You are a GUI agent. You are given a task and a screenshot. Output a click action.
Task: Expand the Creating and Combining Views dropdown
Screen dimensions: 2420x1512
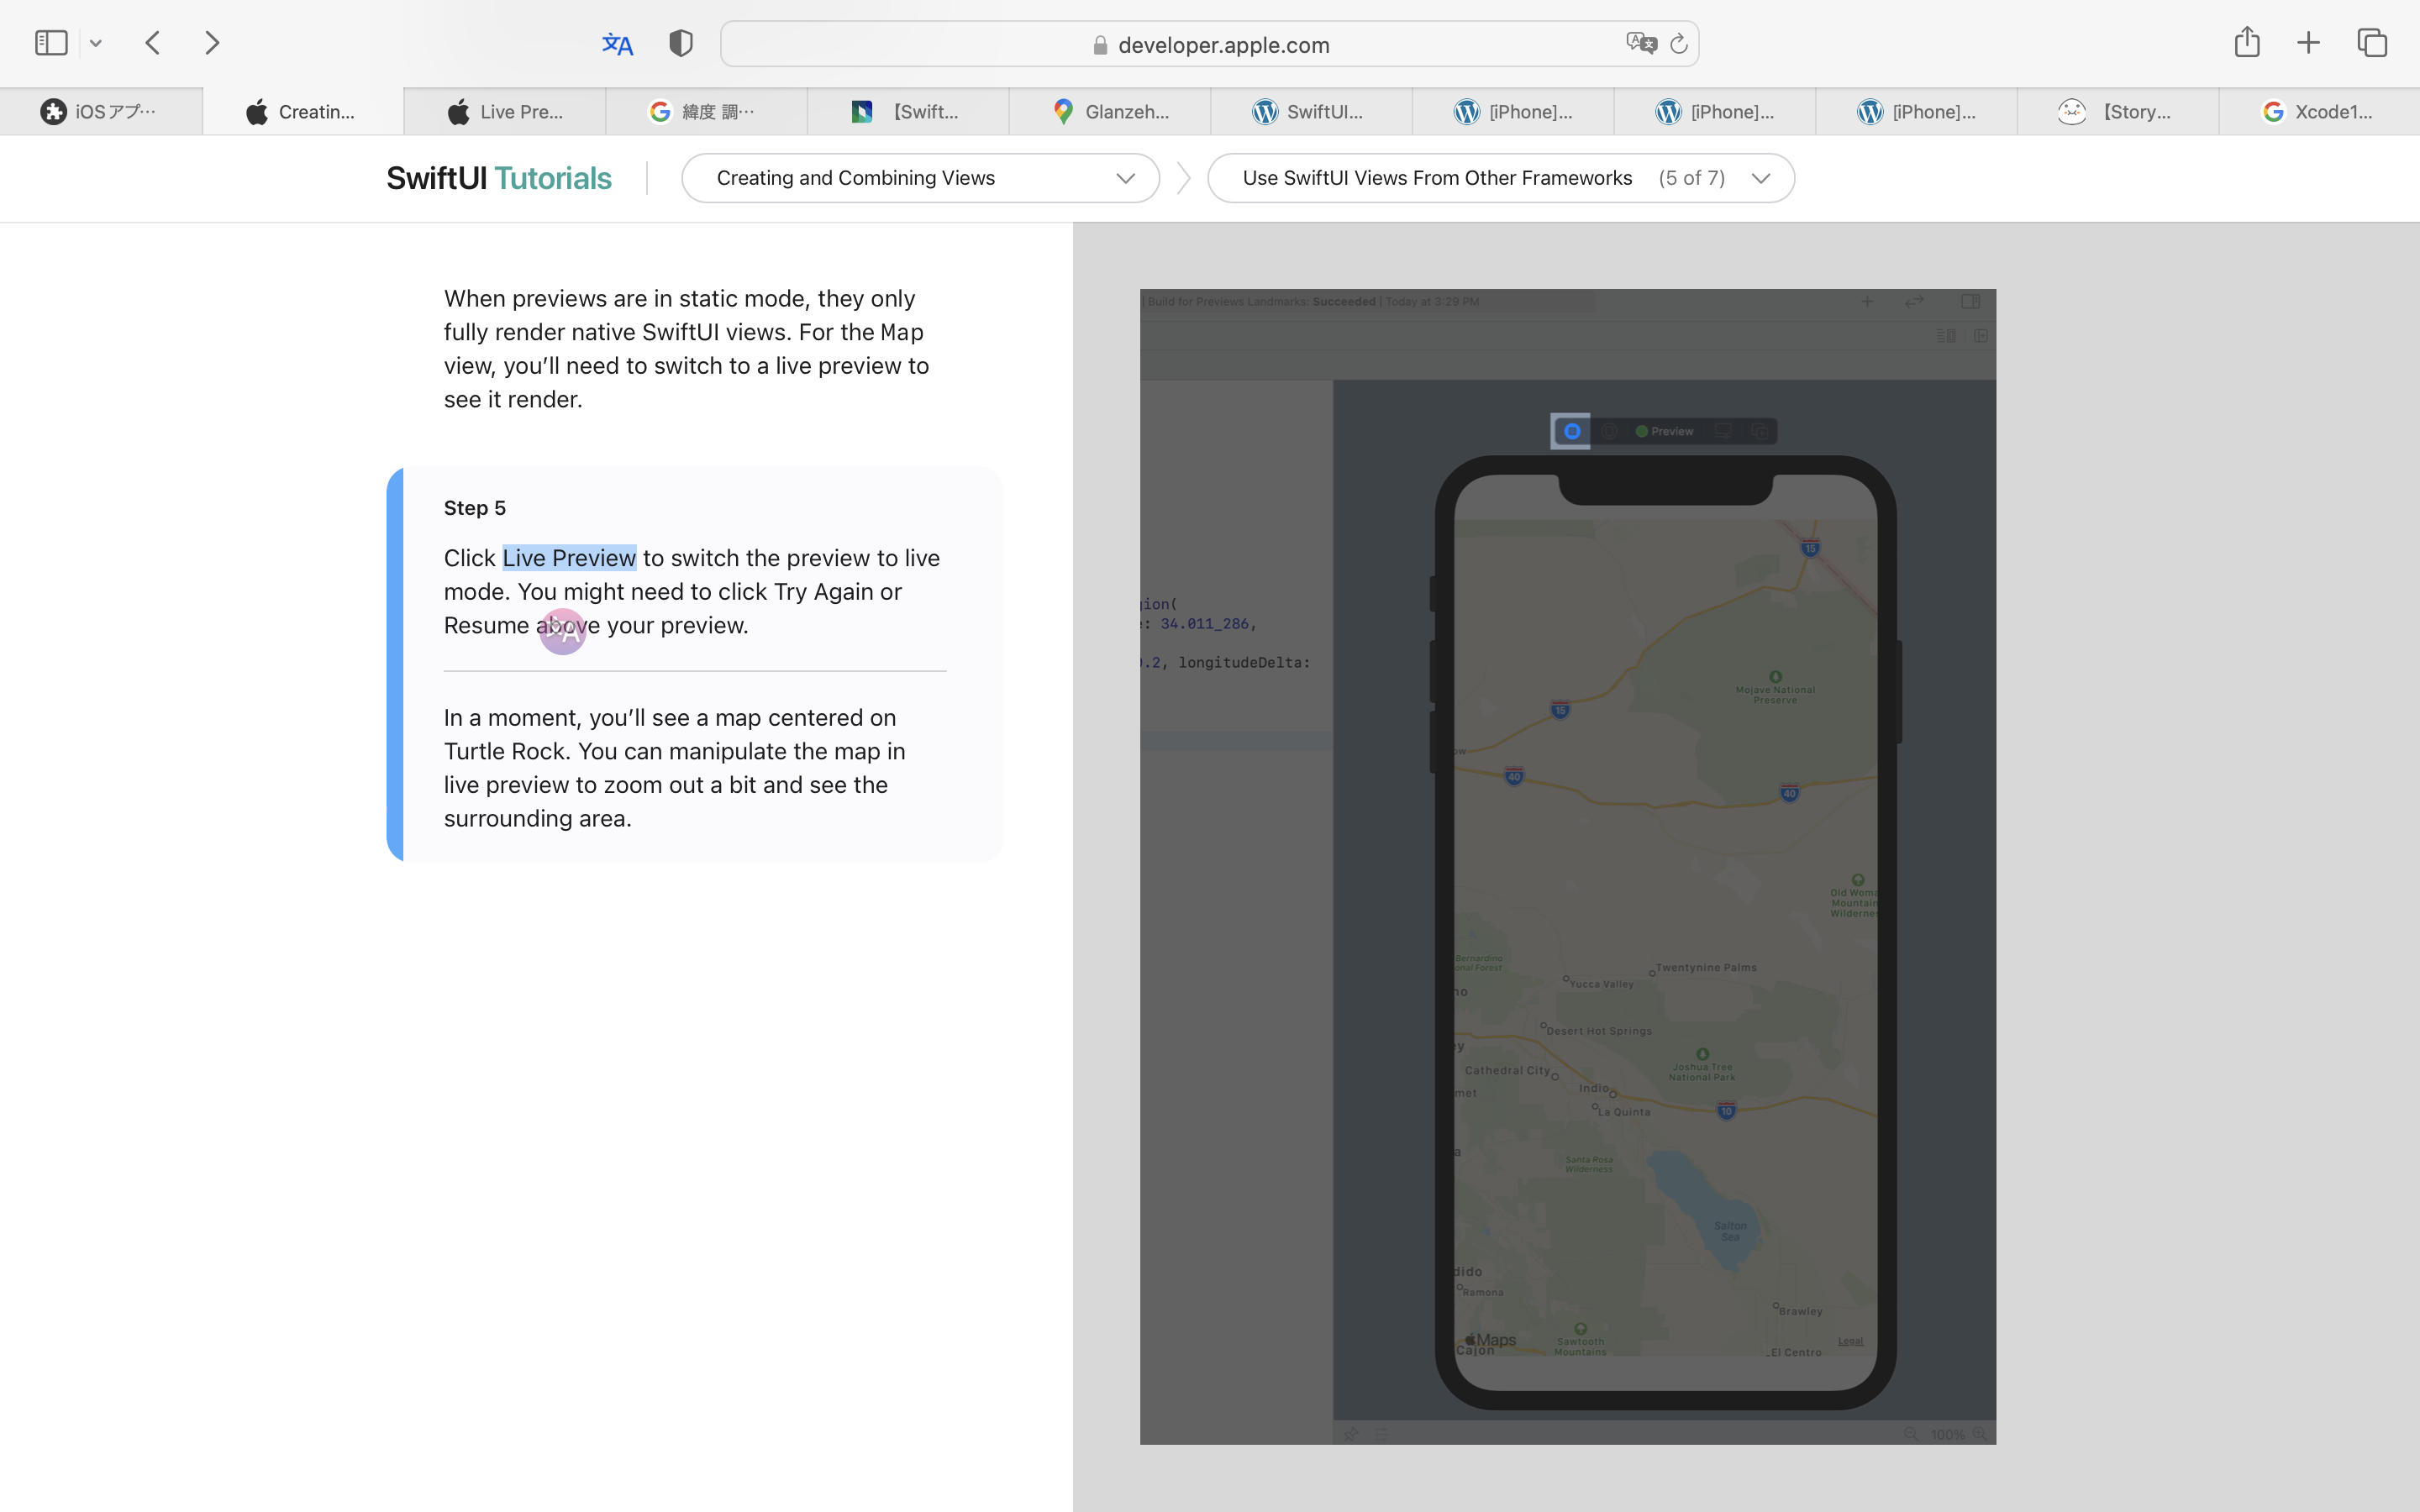pos(920,178)
